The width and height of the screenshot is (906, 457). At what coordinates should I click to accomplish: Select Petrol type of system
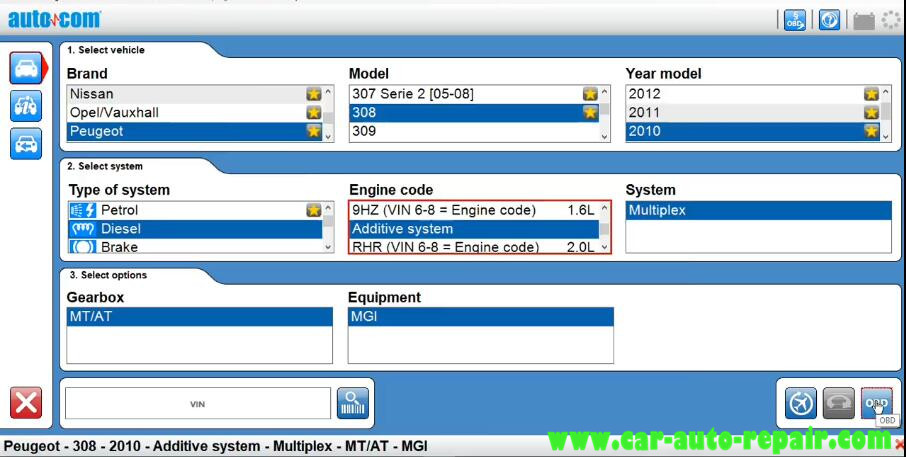195,210
